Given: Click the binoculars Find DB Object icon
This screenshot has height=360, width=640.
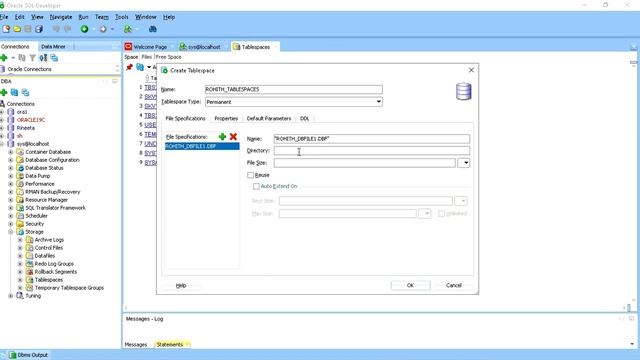Looking at the screenshot, I should pyautogui.click(x=153, y=29).
